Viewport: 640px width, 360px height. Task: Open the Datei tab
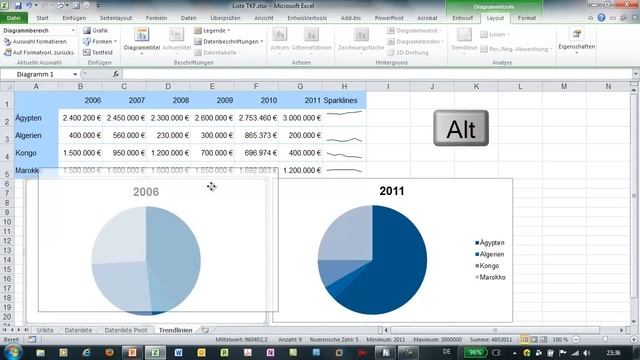13,18
